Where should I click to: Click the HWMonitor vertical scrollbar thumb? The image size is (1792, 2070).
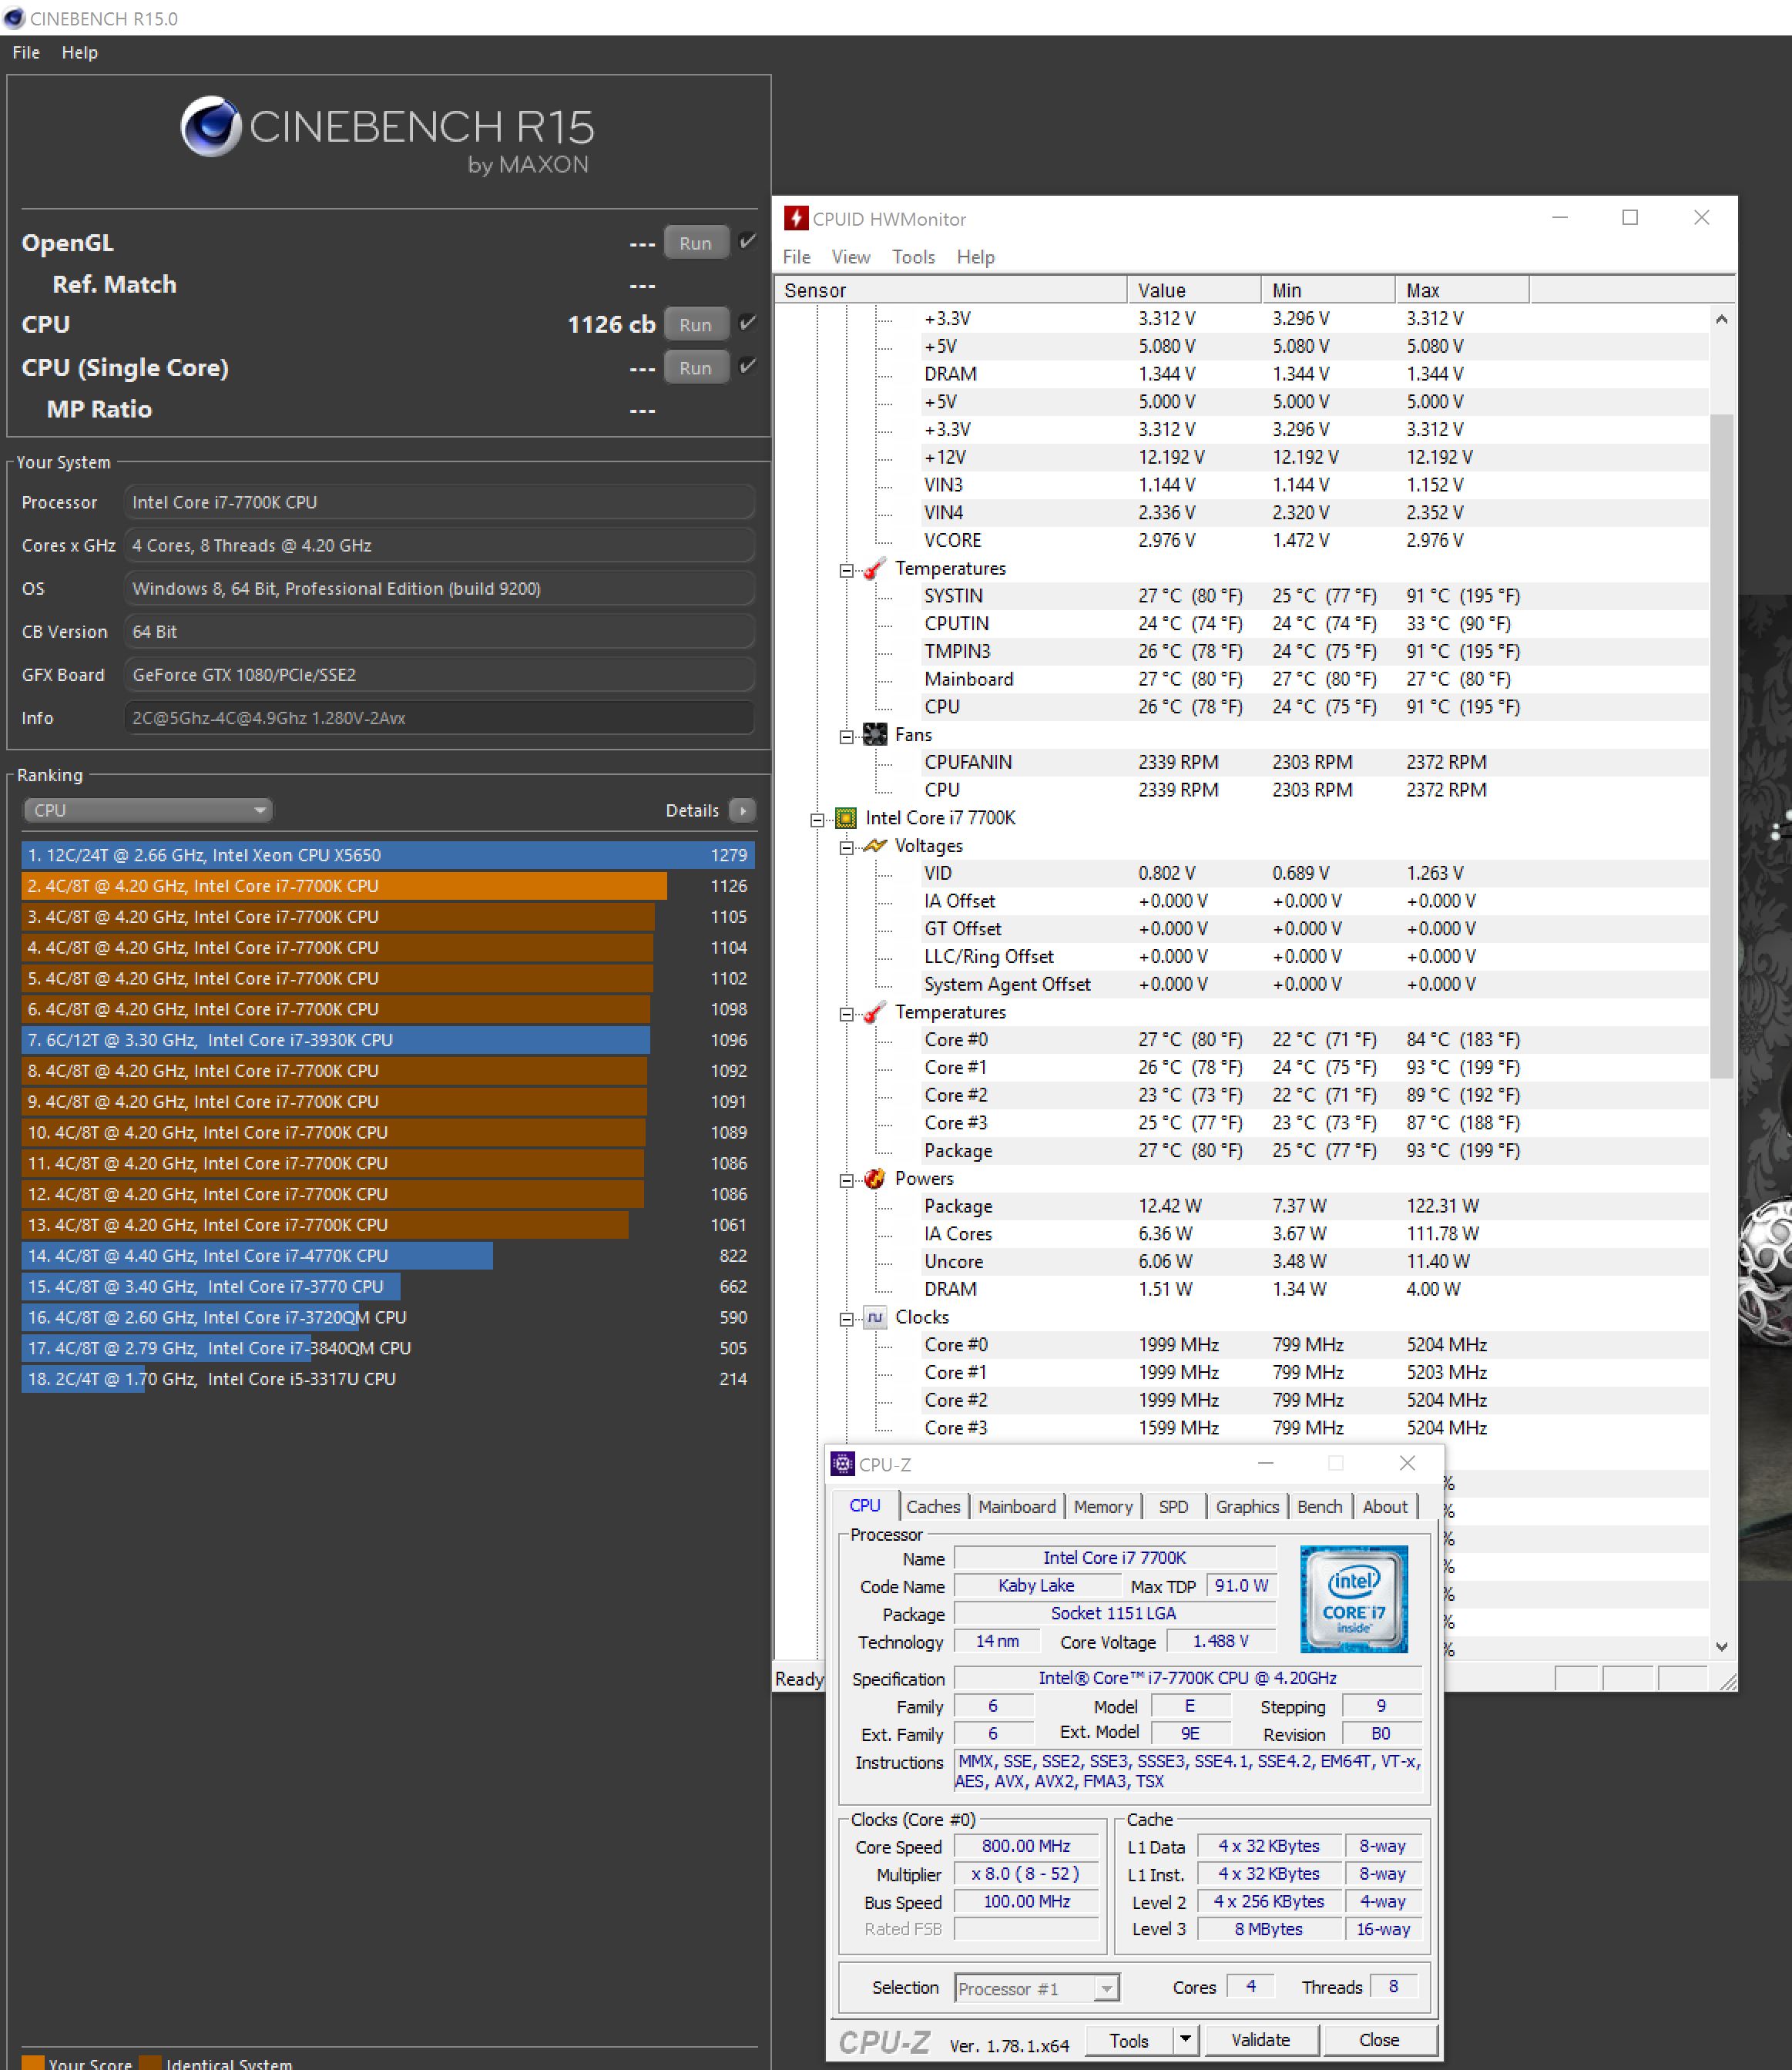click(1721, 746)
